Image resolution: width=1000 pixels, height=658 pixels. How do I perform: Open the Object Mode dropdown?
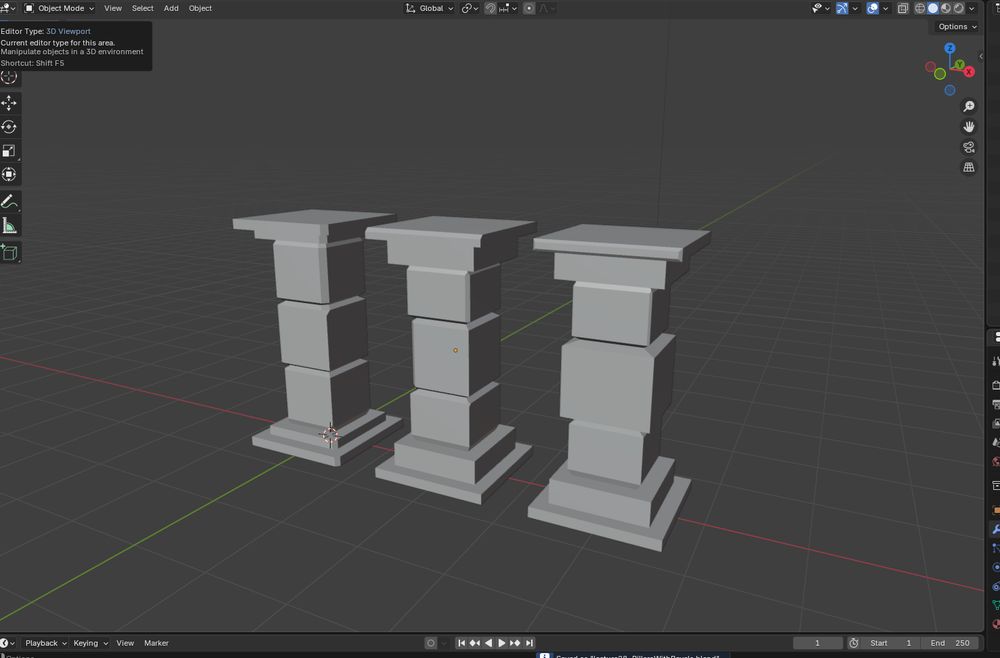60,8
